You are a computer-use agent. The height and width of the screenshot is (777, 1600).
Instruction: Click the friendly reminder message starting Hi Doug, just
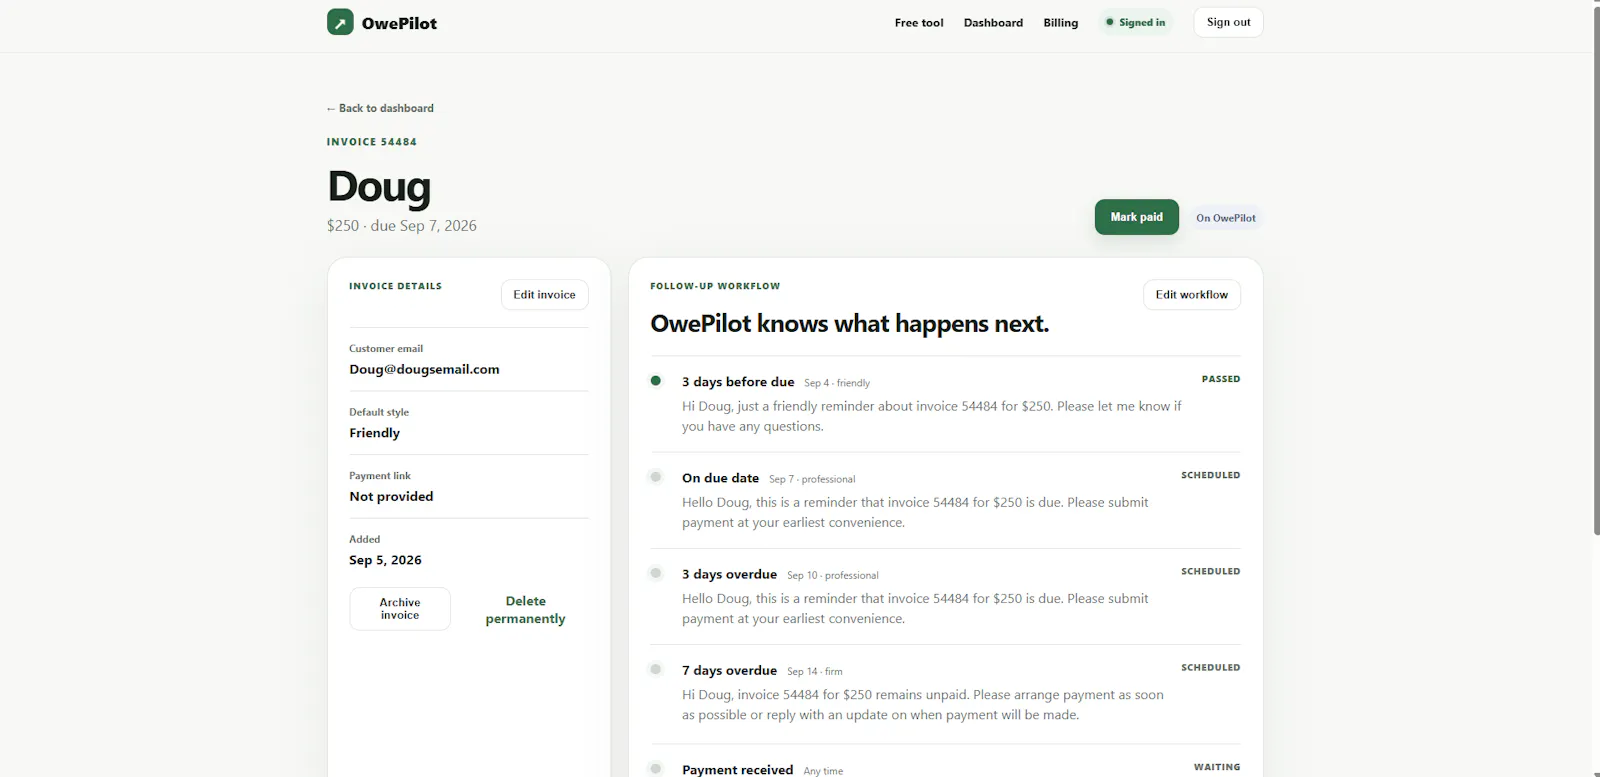tap(931, 416)
